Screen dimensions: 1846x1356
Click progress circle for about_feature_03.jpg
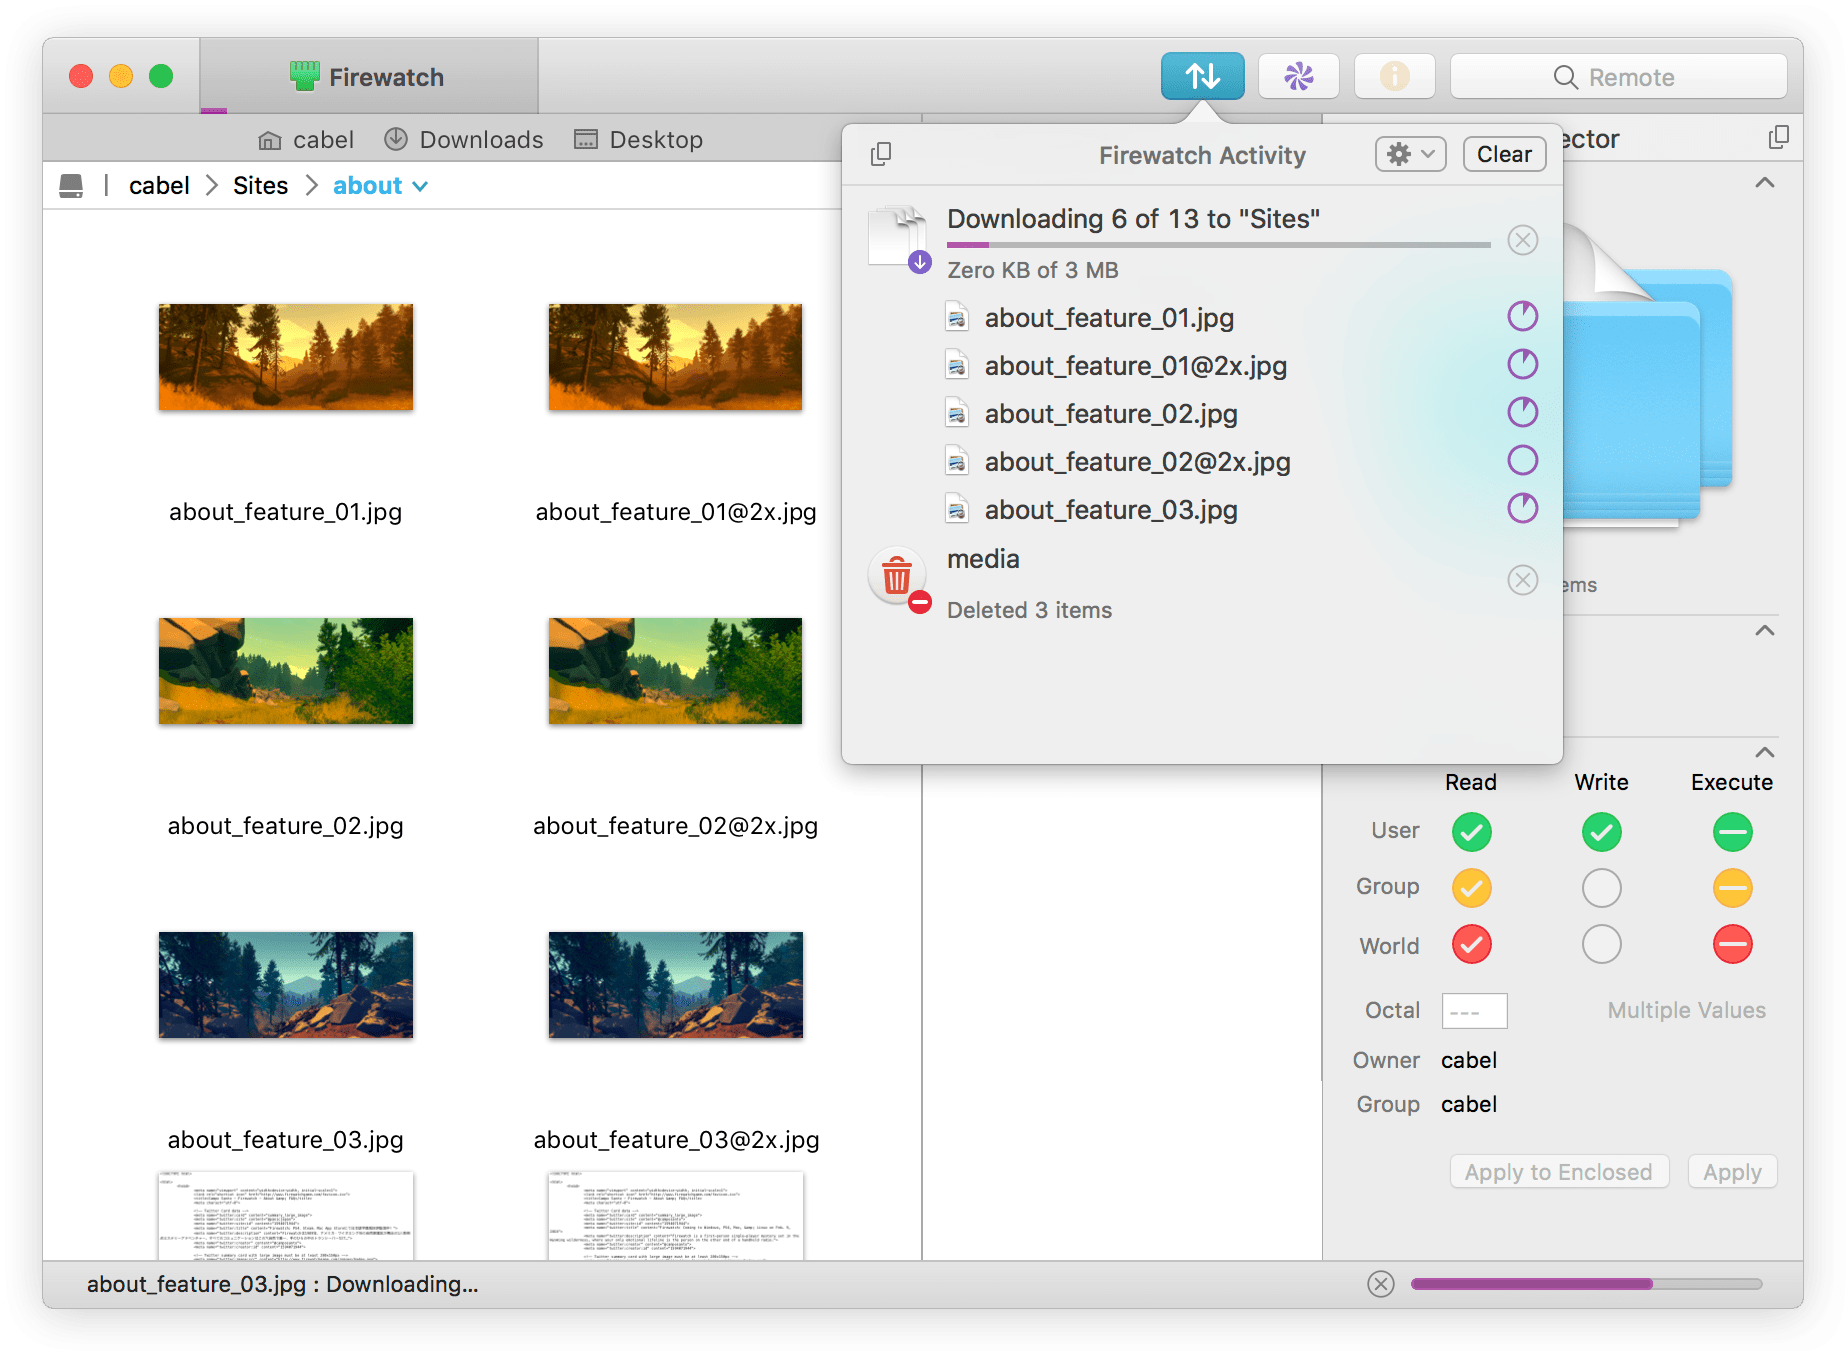[x=1522, y=509]
